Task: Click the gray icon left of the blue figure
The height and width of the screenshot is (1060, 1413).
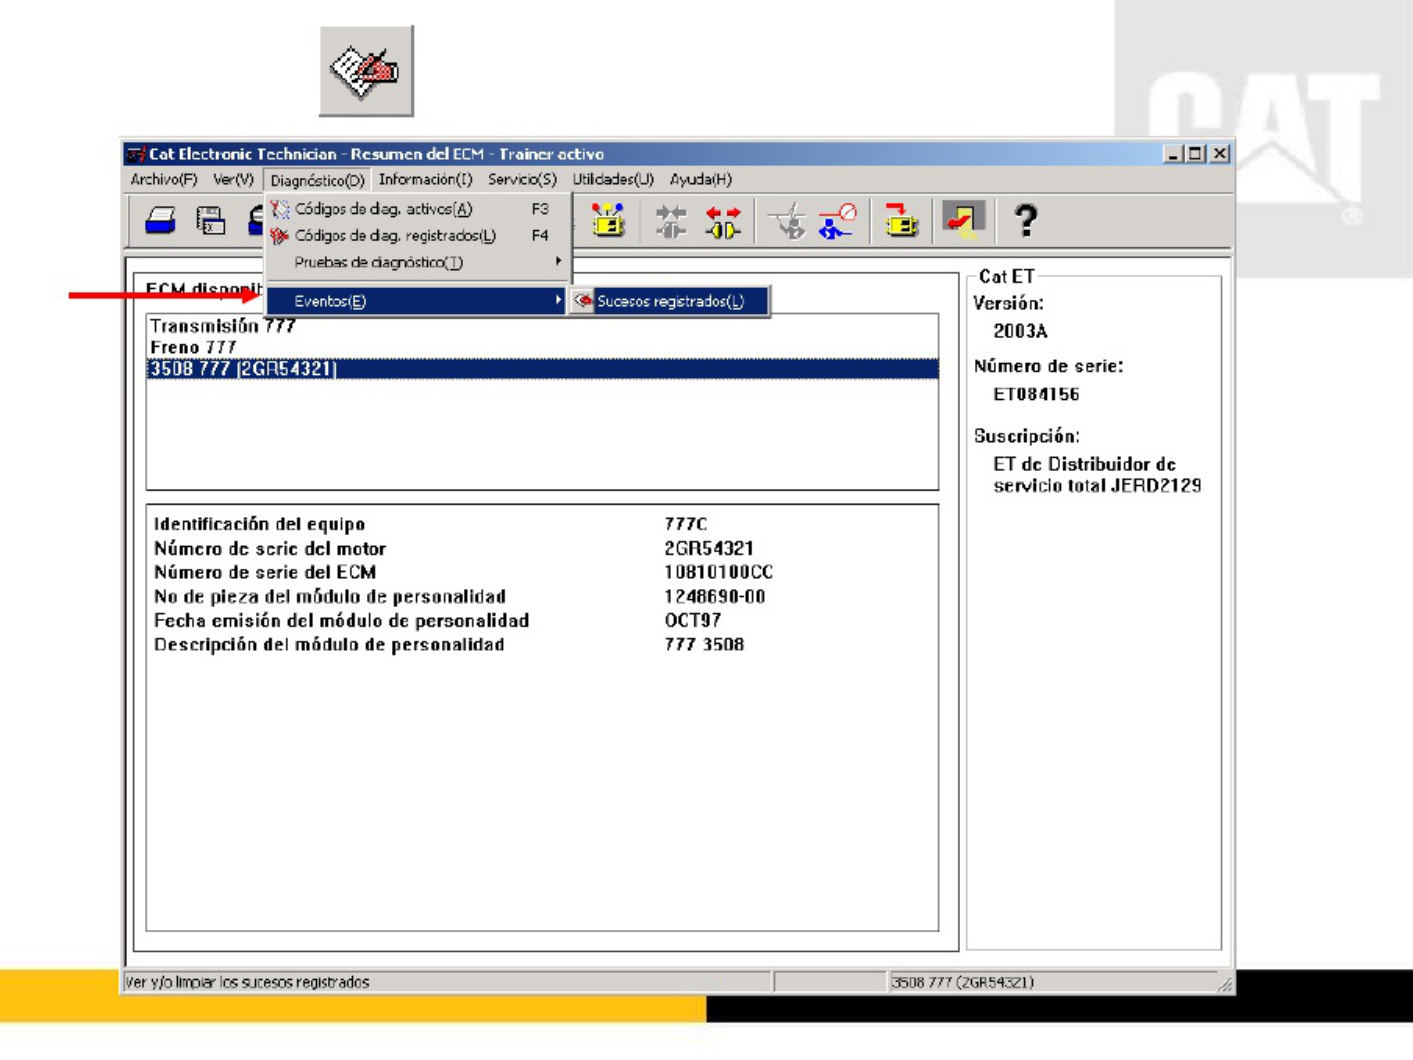Action: [790, 221]
